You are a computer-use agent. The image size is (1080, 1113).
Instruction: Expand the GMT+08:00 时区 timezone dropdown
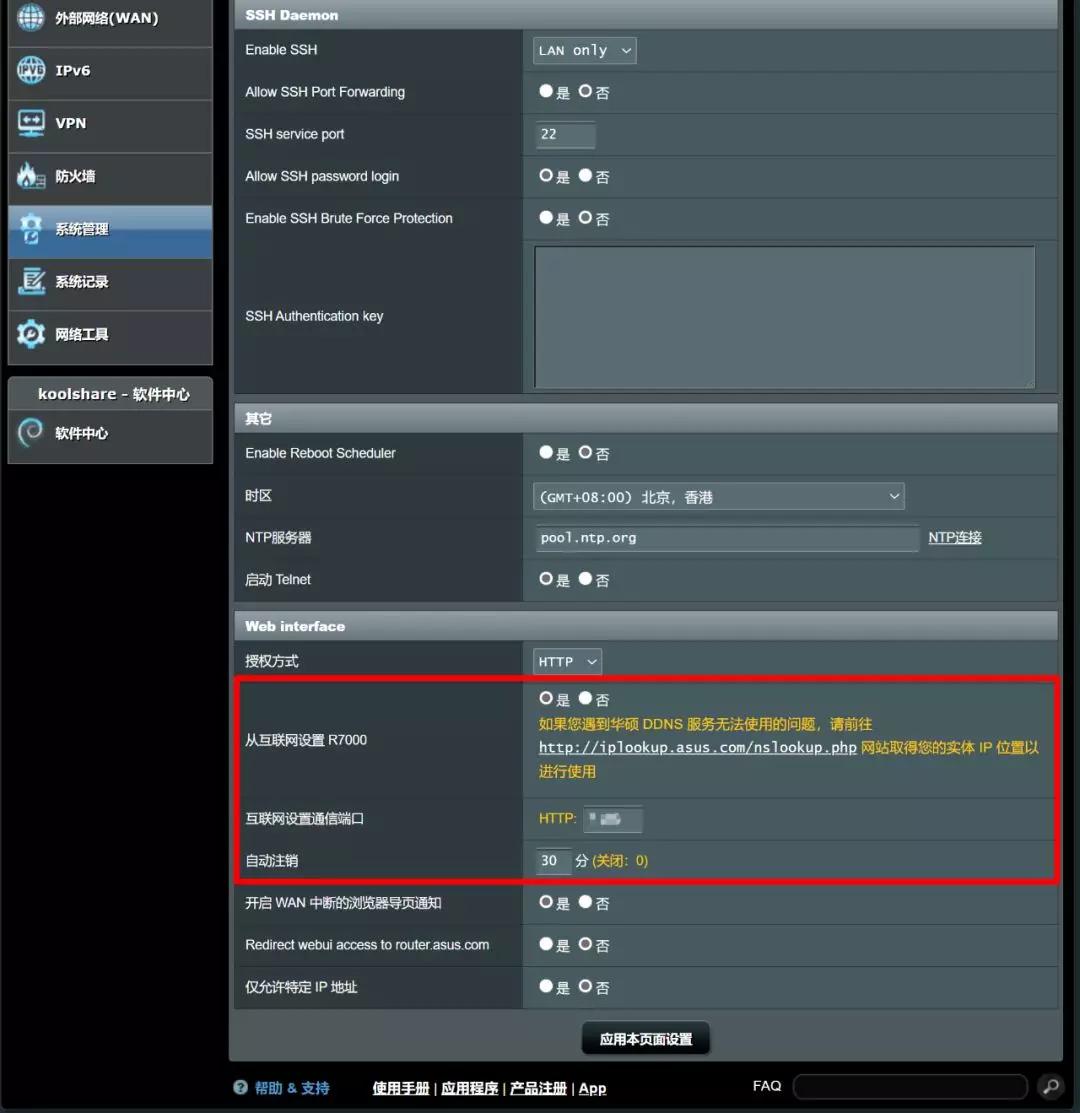(718, 495)
